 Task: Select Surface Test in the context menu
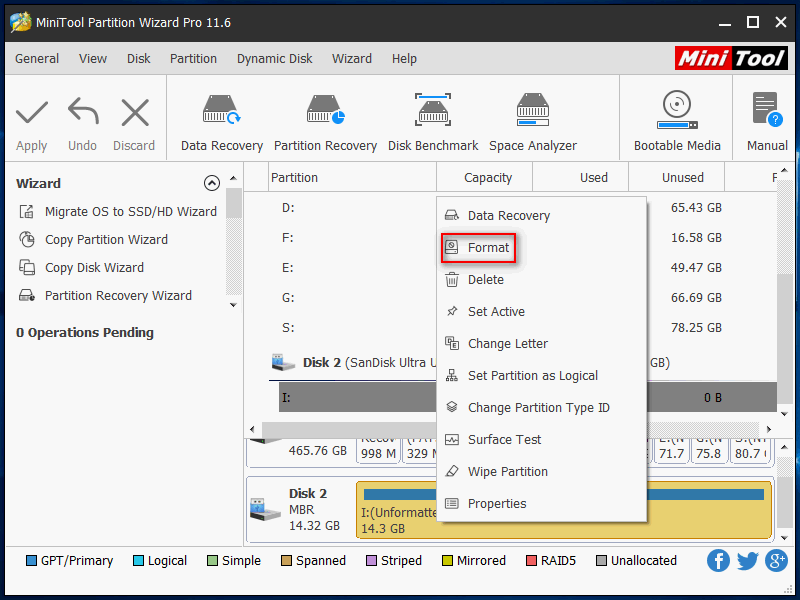pyautogui.click(x=504, y=440)
